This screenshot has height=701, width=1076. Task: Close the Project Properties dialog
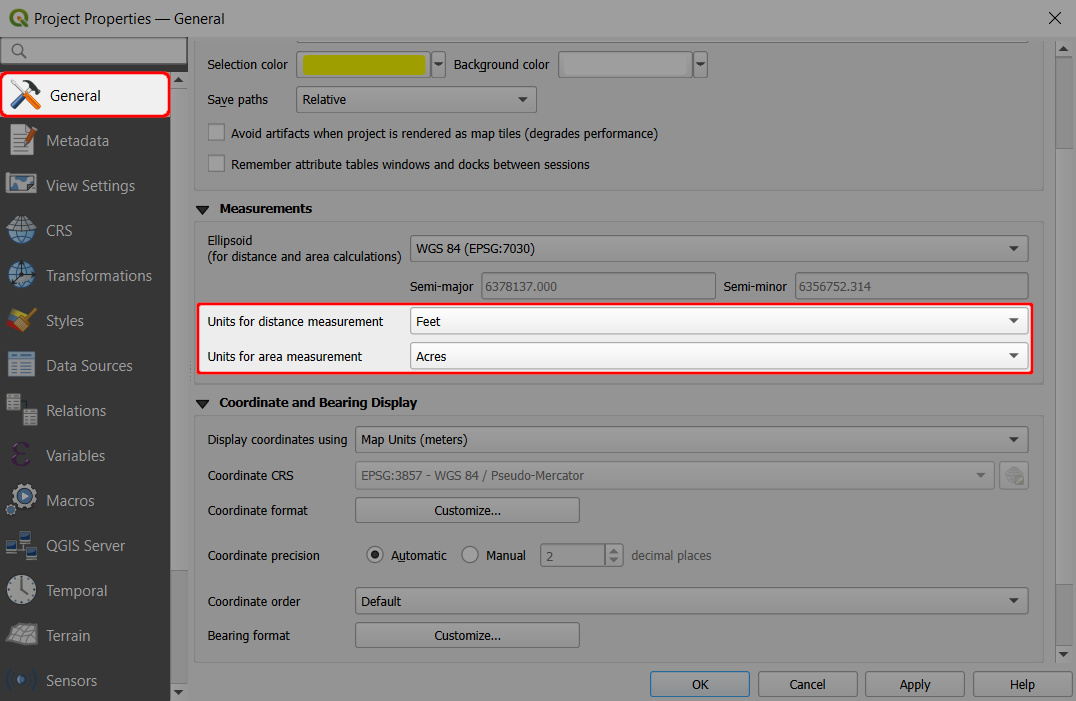point(1055,19)
